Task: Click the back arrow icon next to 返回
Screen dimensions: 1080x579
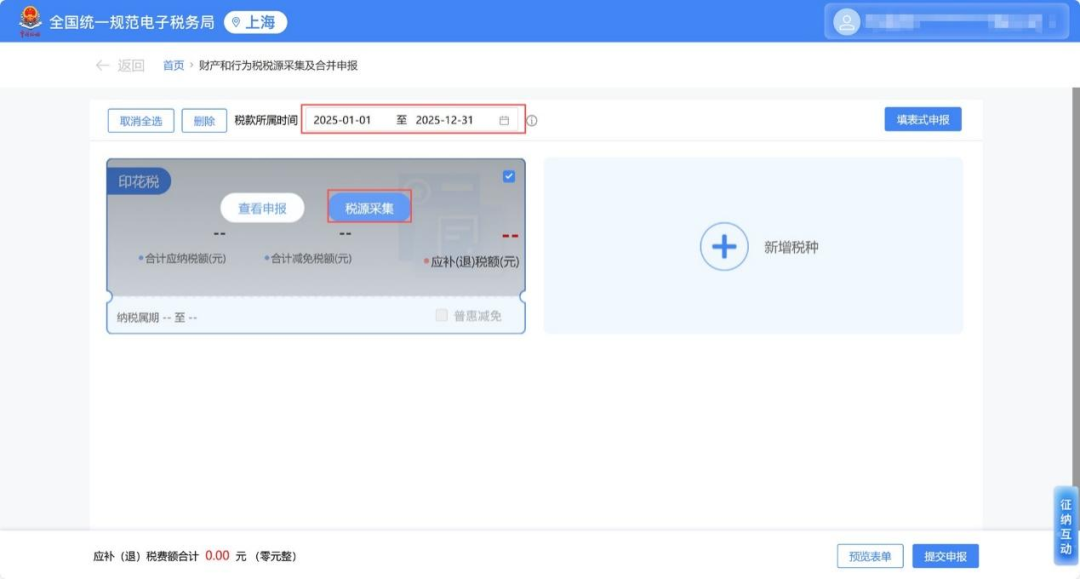Action: pos(102,66)
